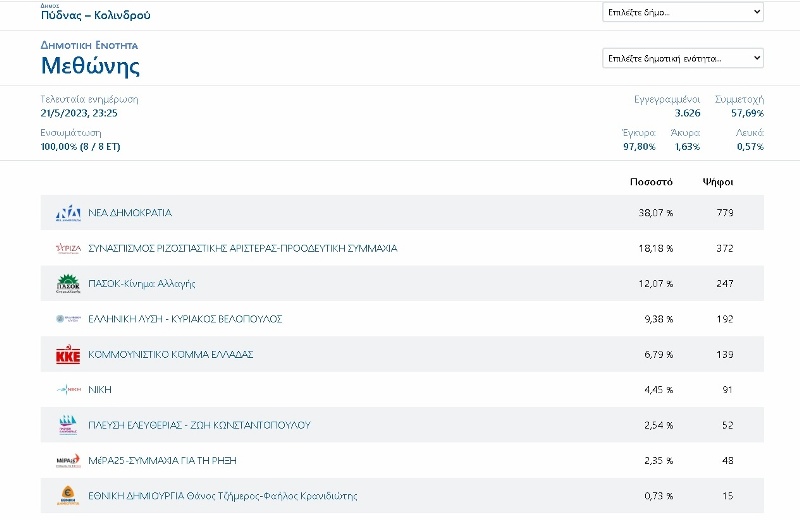Click the Εγγεγραμμένοι label
The height and width of the screenshot is (520, 800).
[667, 100]
